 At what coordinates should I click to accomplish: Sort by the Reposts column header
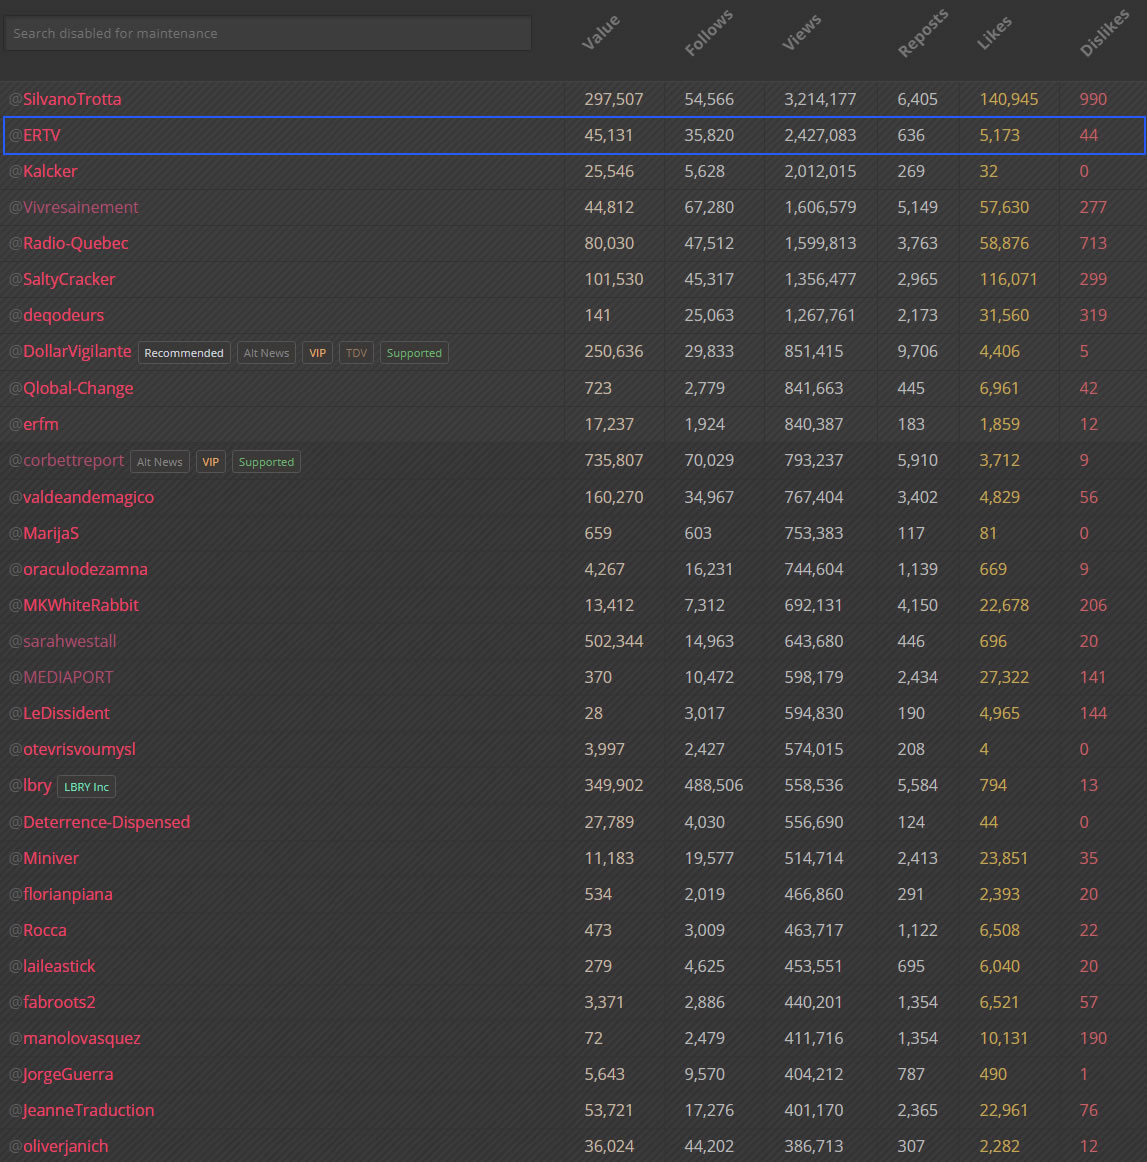tap(922, 33)
